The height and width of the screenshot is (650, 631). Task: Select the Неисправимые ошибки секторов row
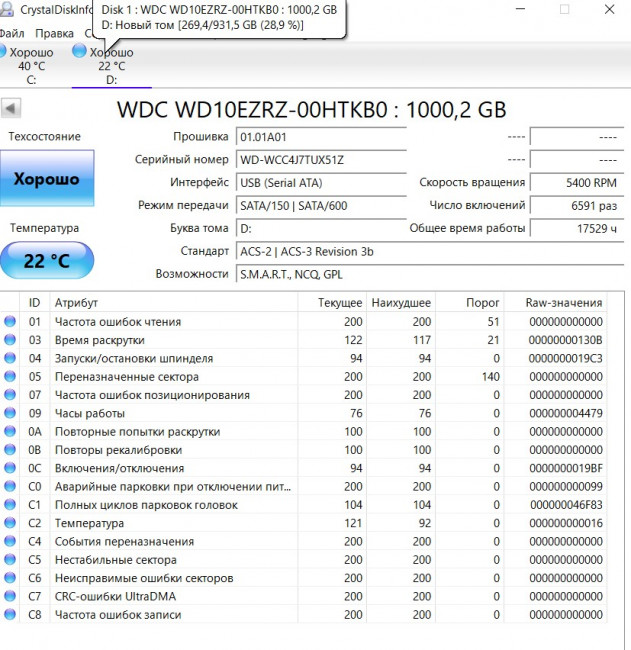point(303,577)
